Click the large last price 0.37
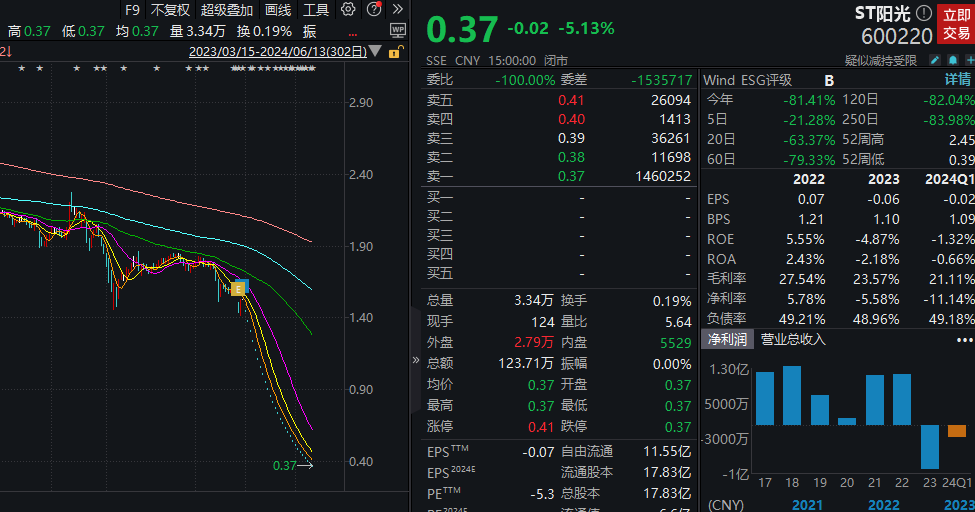975x512 pixels. 462,29
